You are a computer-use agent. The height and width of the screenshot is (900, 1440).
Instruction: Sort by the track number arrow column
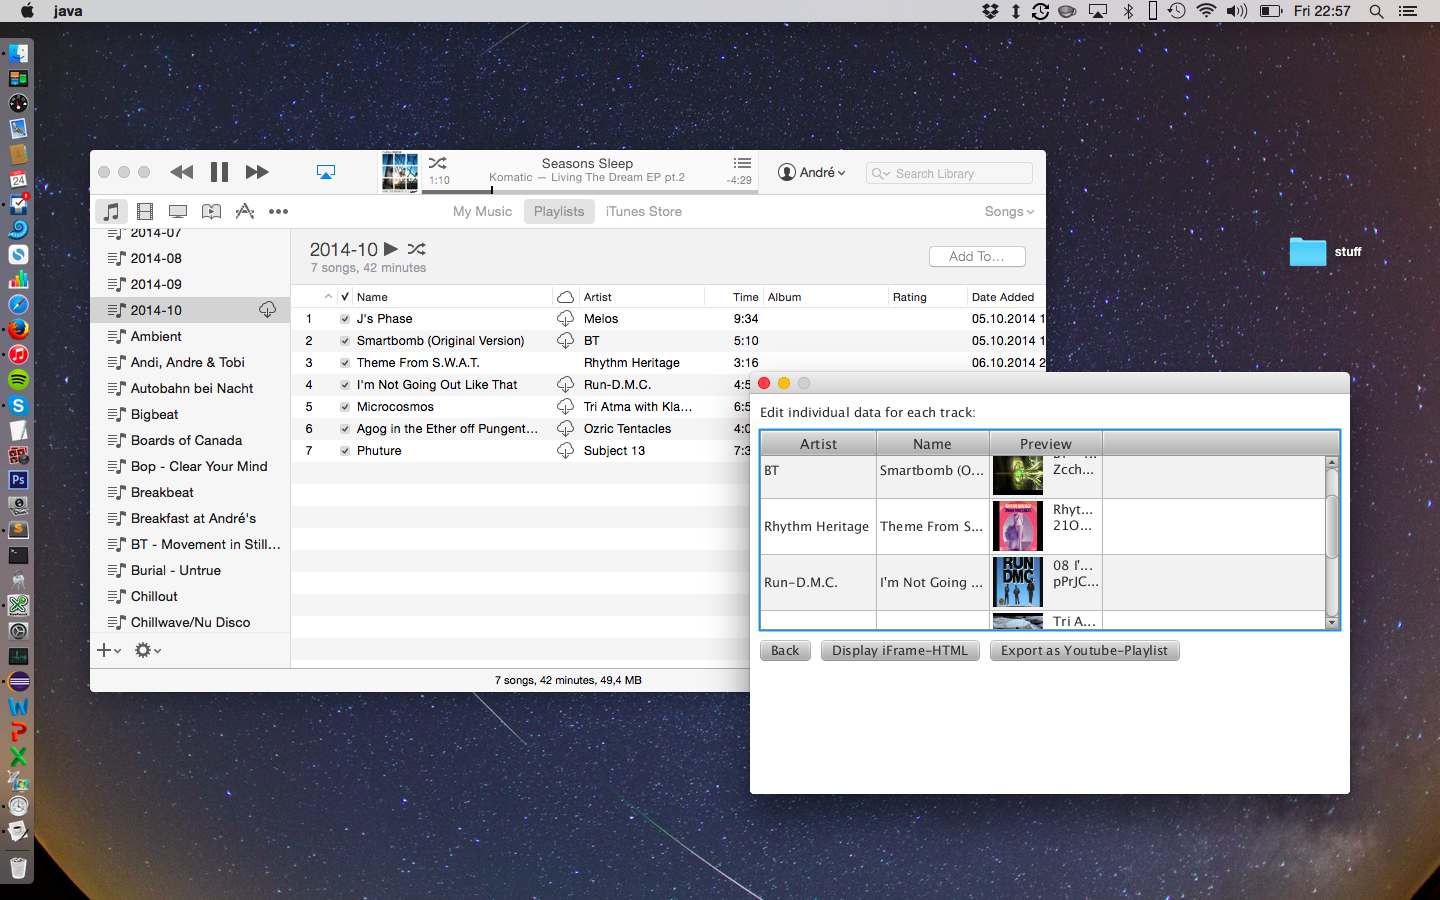click(328, 297)
